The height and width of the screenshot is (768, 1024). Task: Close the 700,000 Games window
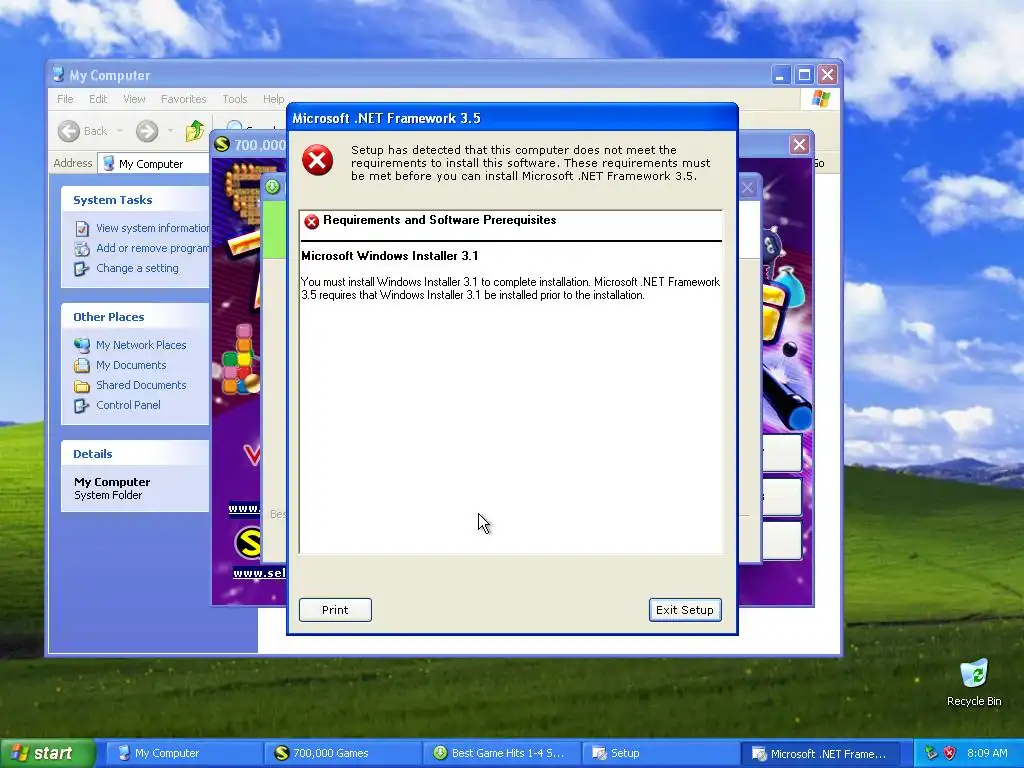pos(799,144)
